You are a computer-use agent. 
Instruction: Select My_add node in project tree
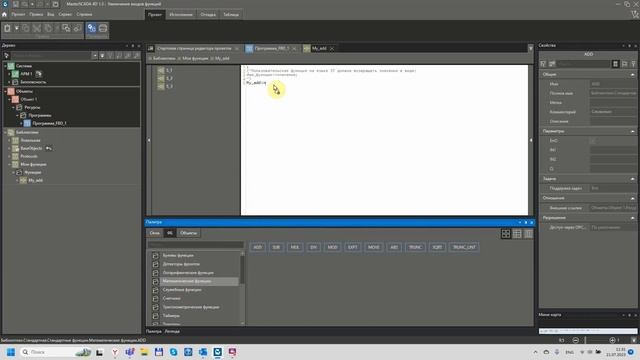36,180
